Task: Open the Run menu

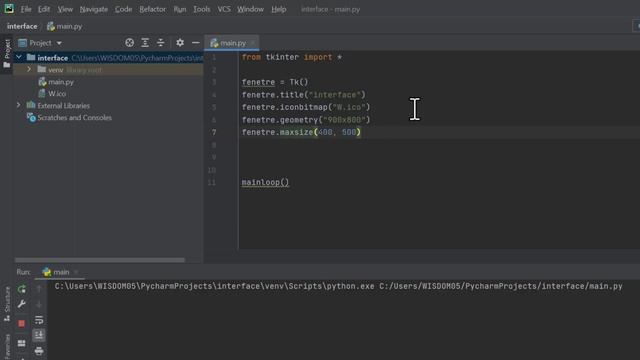Action: tap(180, 9)
